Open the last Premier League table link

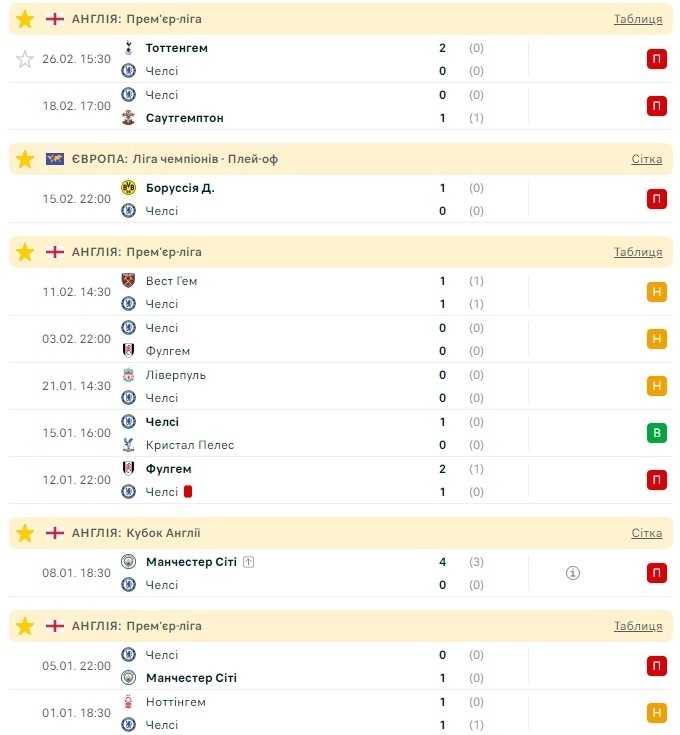click(637, 626)
